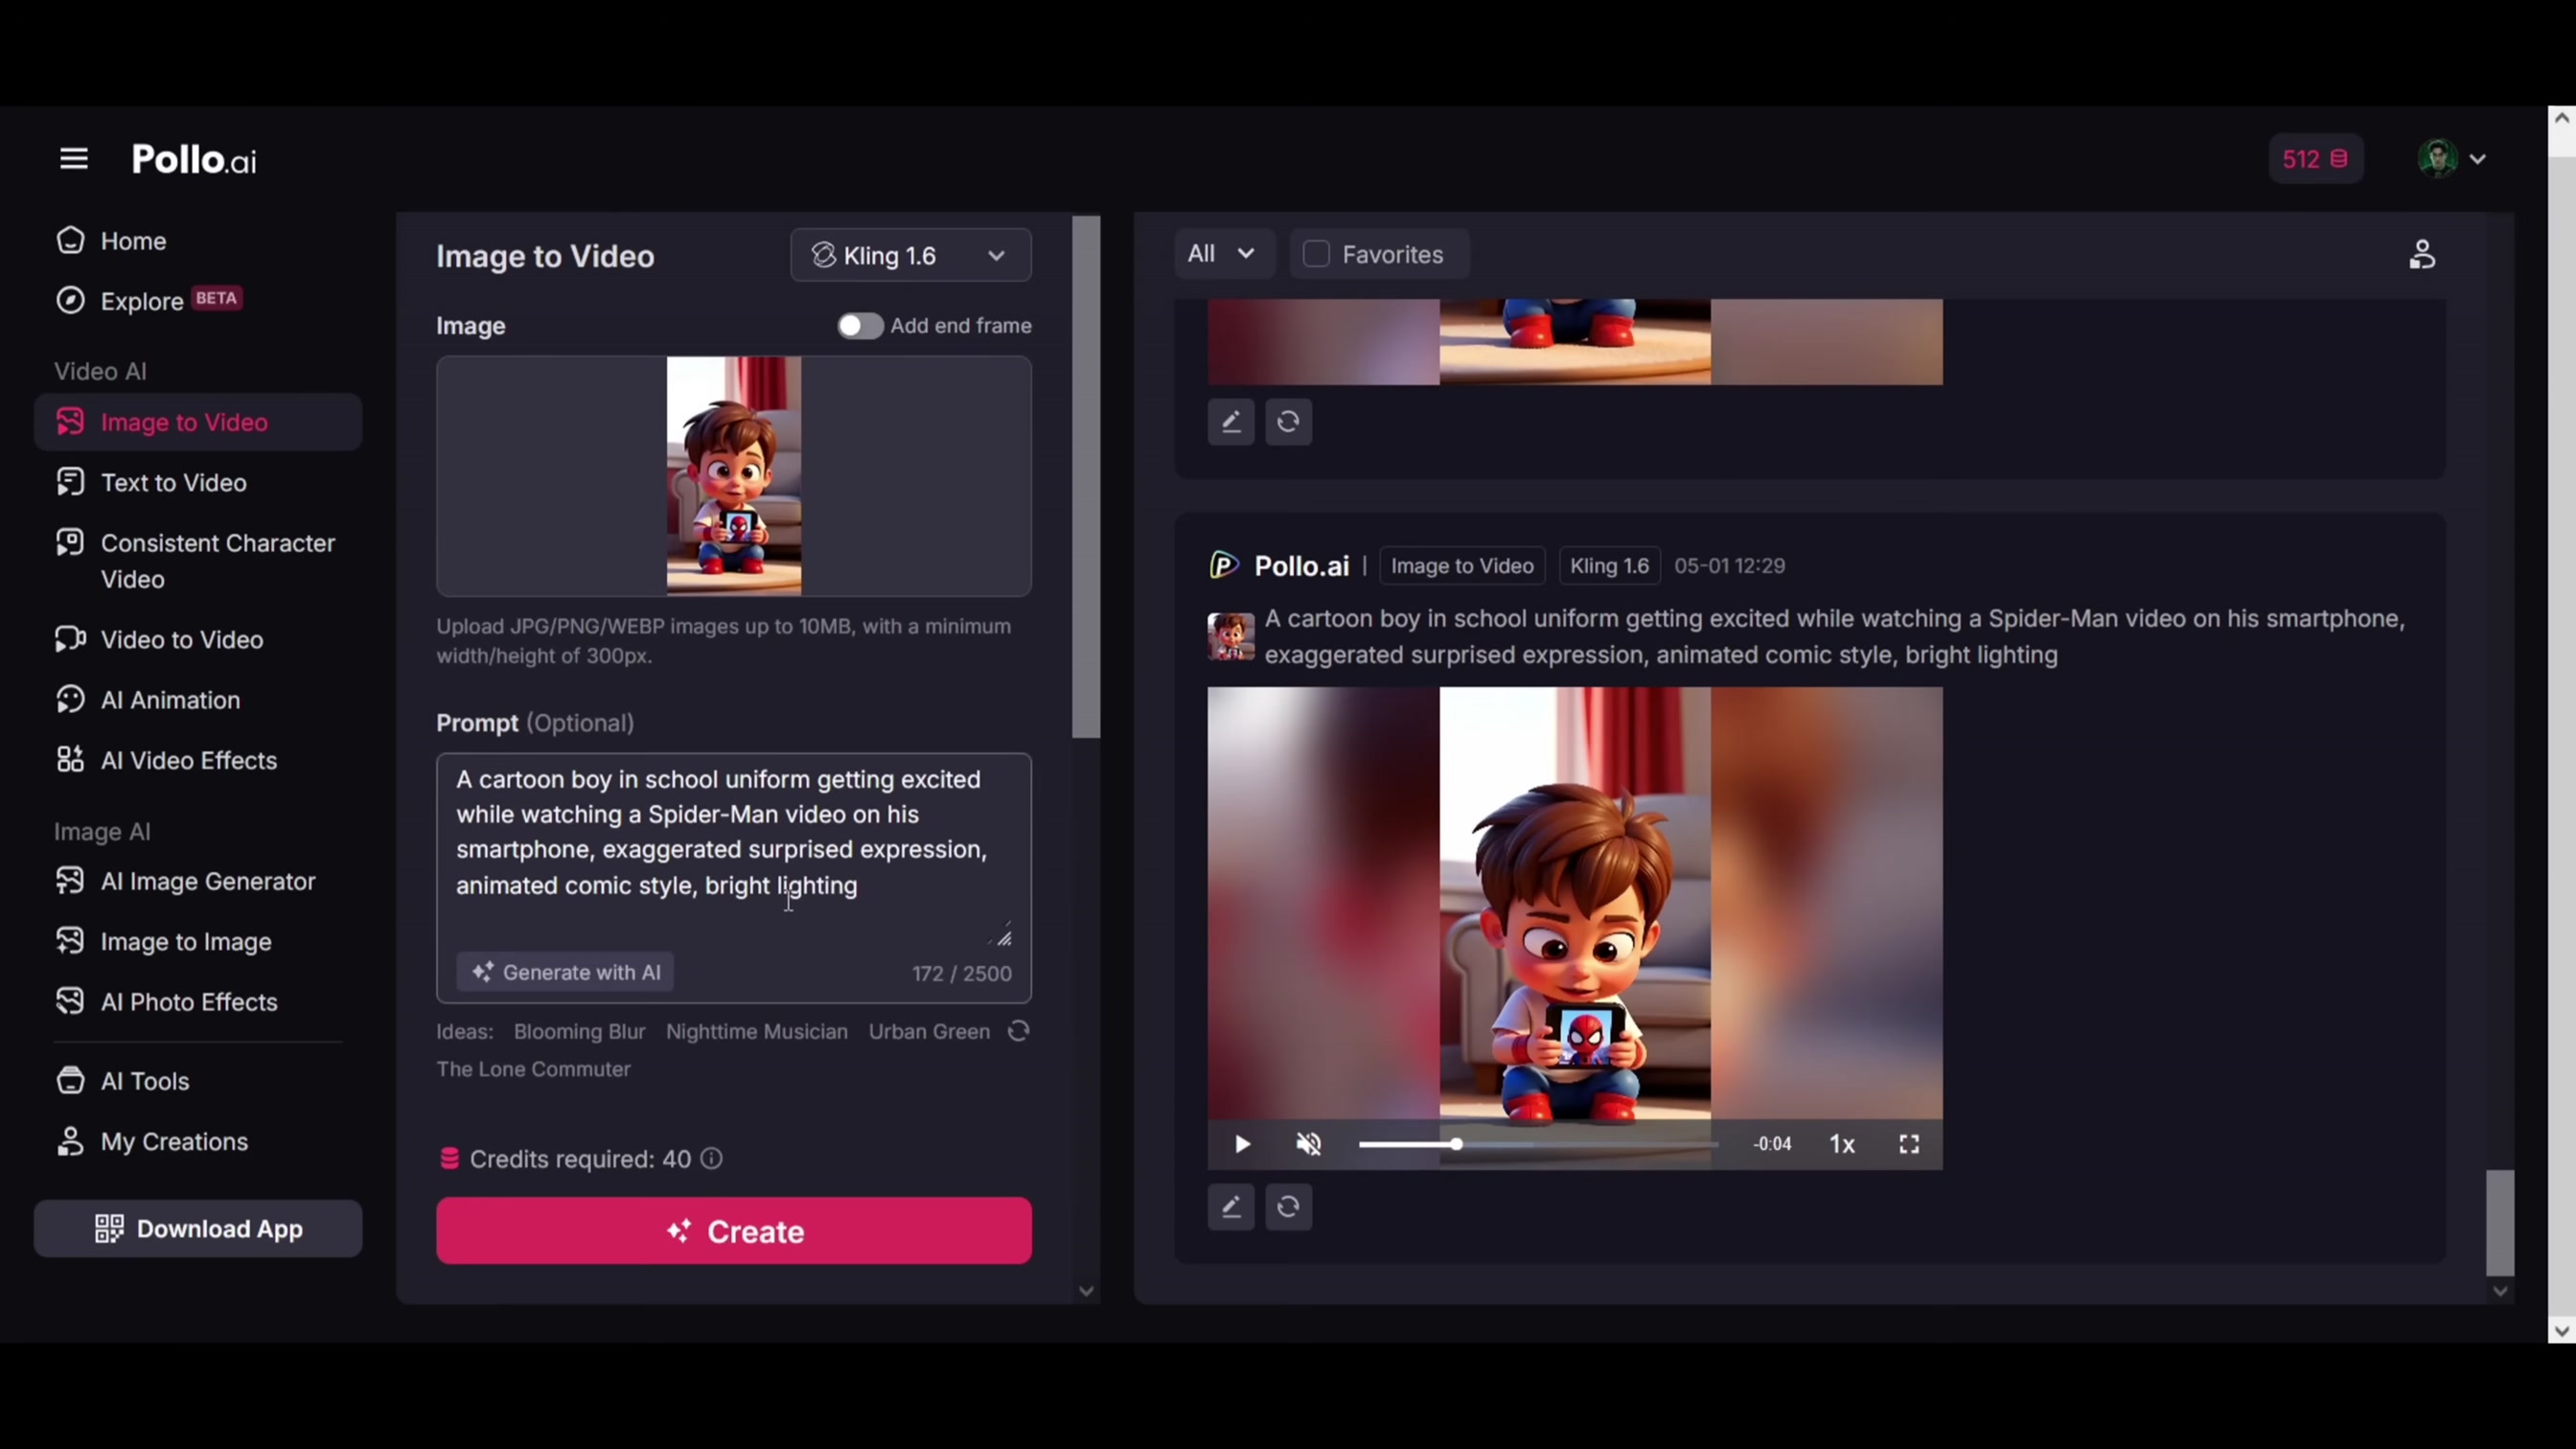Viewport: 2576px width, 1449px height.
Task: Unmute the video sound
Action: (1308, 1144)
